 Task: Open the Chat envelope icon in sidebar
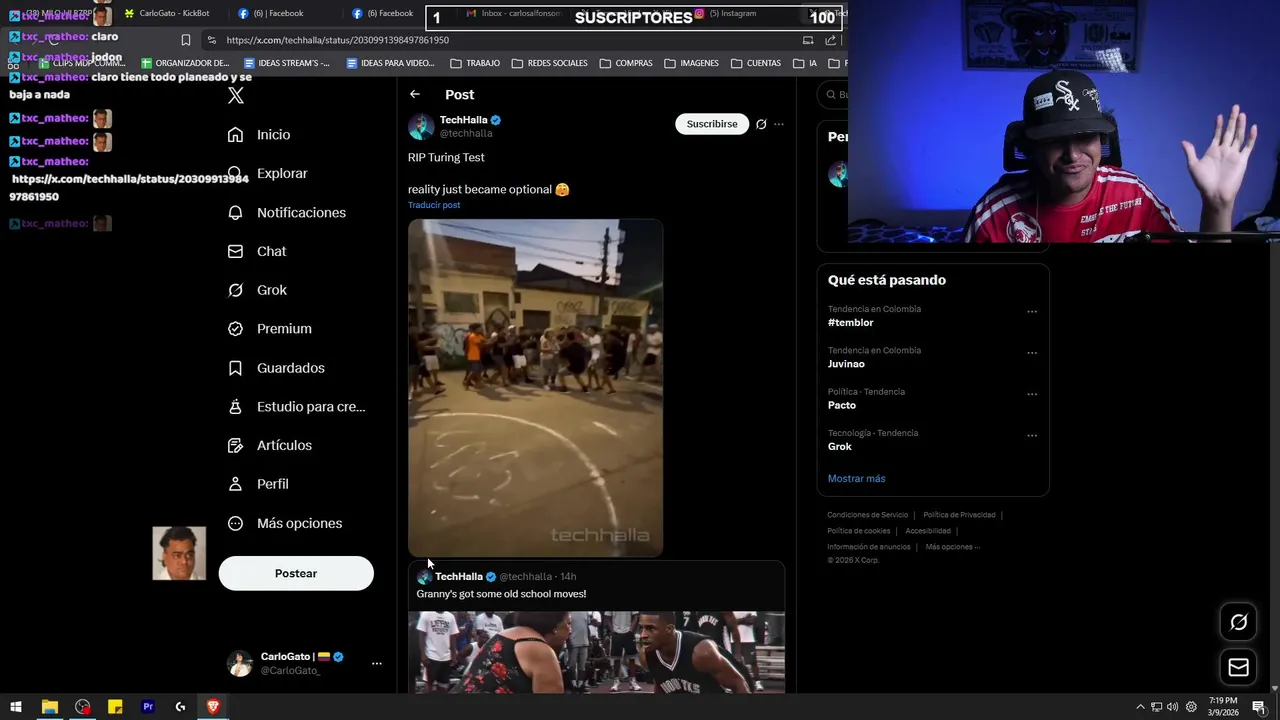[235, 252]
